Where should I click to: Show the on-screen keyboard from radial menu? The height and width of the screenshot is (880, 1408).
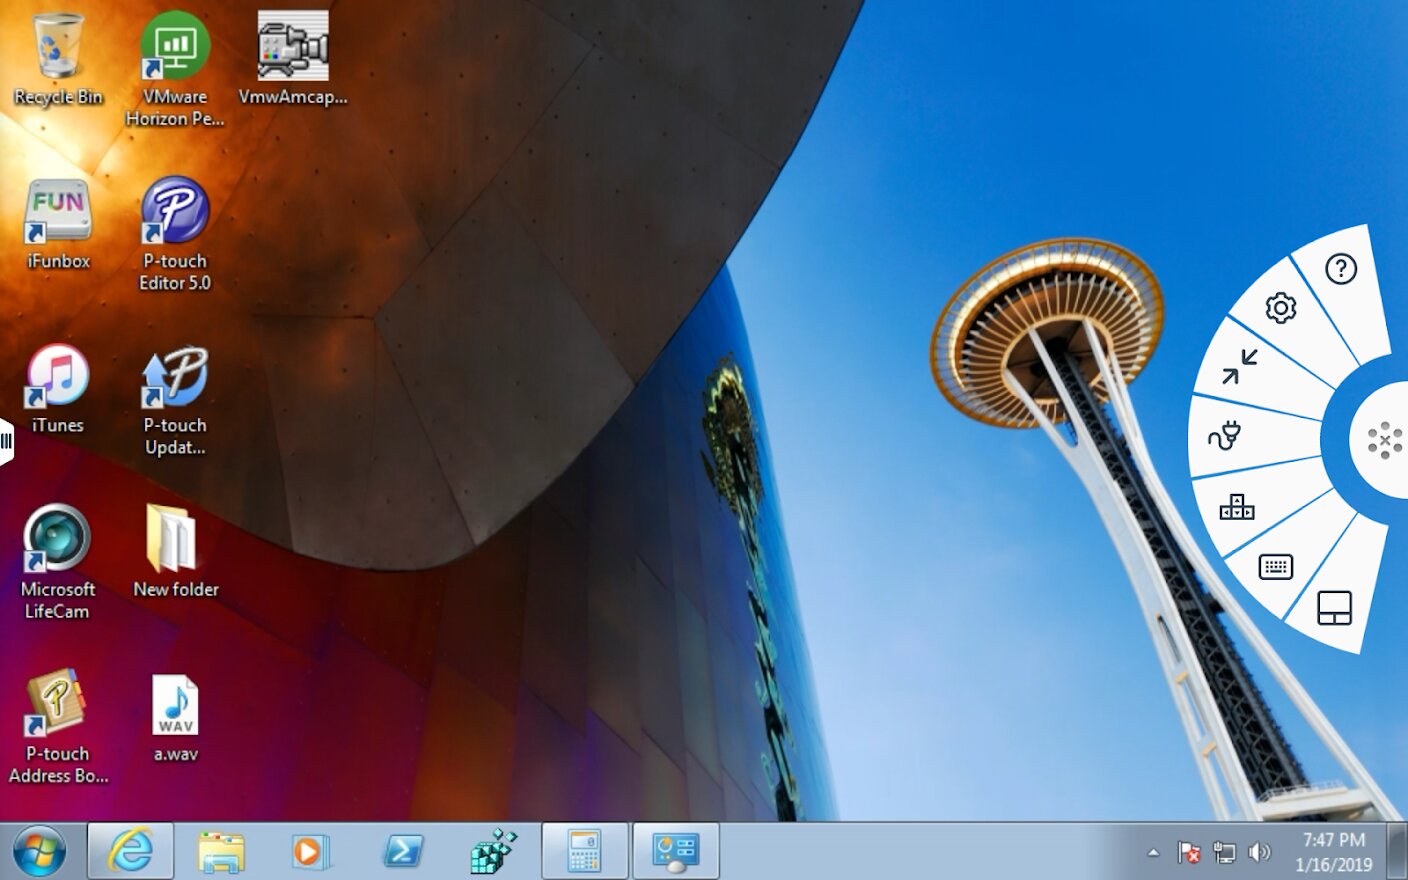(1275, 567)
